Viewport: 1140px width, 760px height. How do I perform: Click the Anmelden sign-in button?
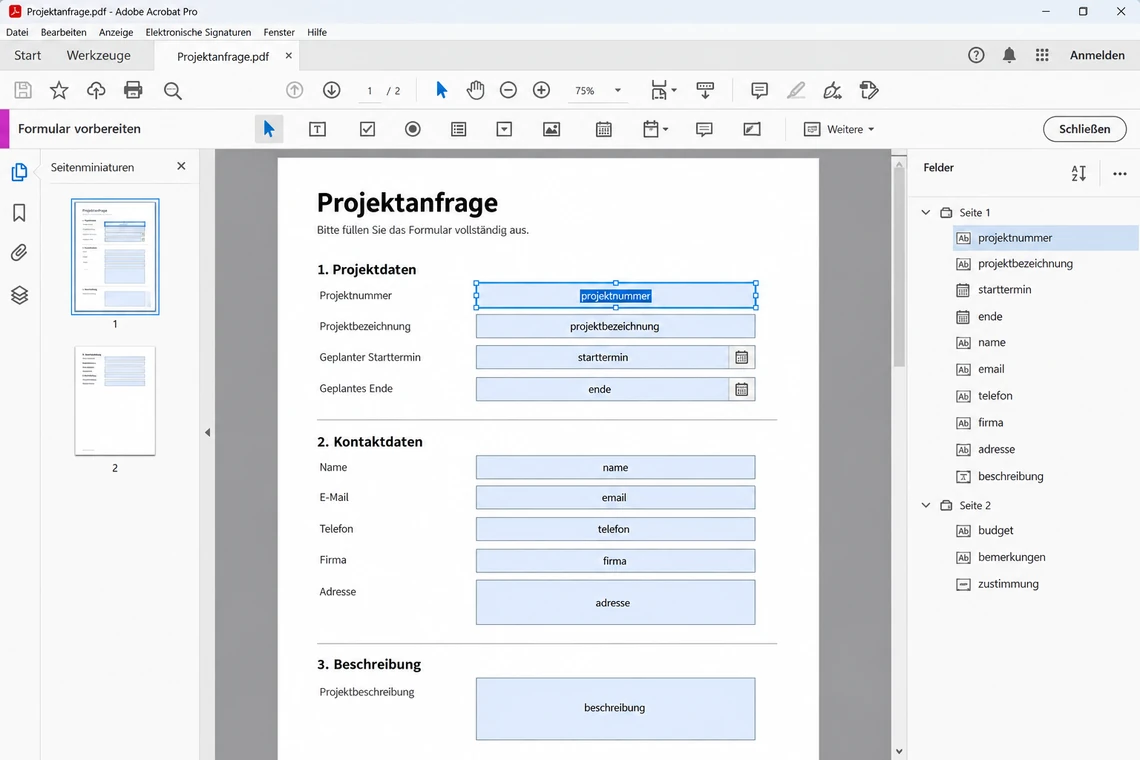tap(1097, 55)
